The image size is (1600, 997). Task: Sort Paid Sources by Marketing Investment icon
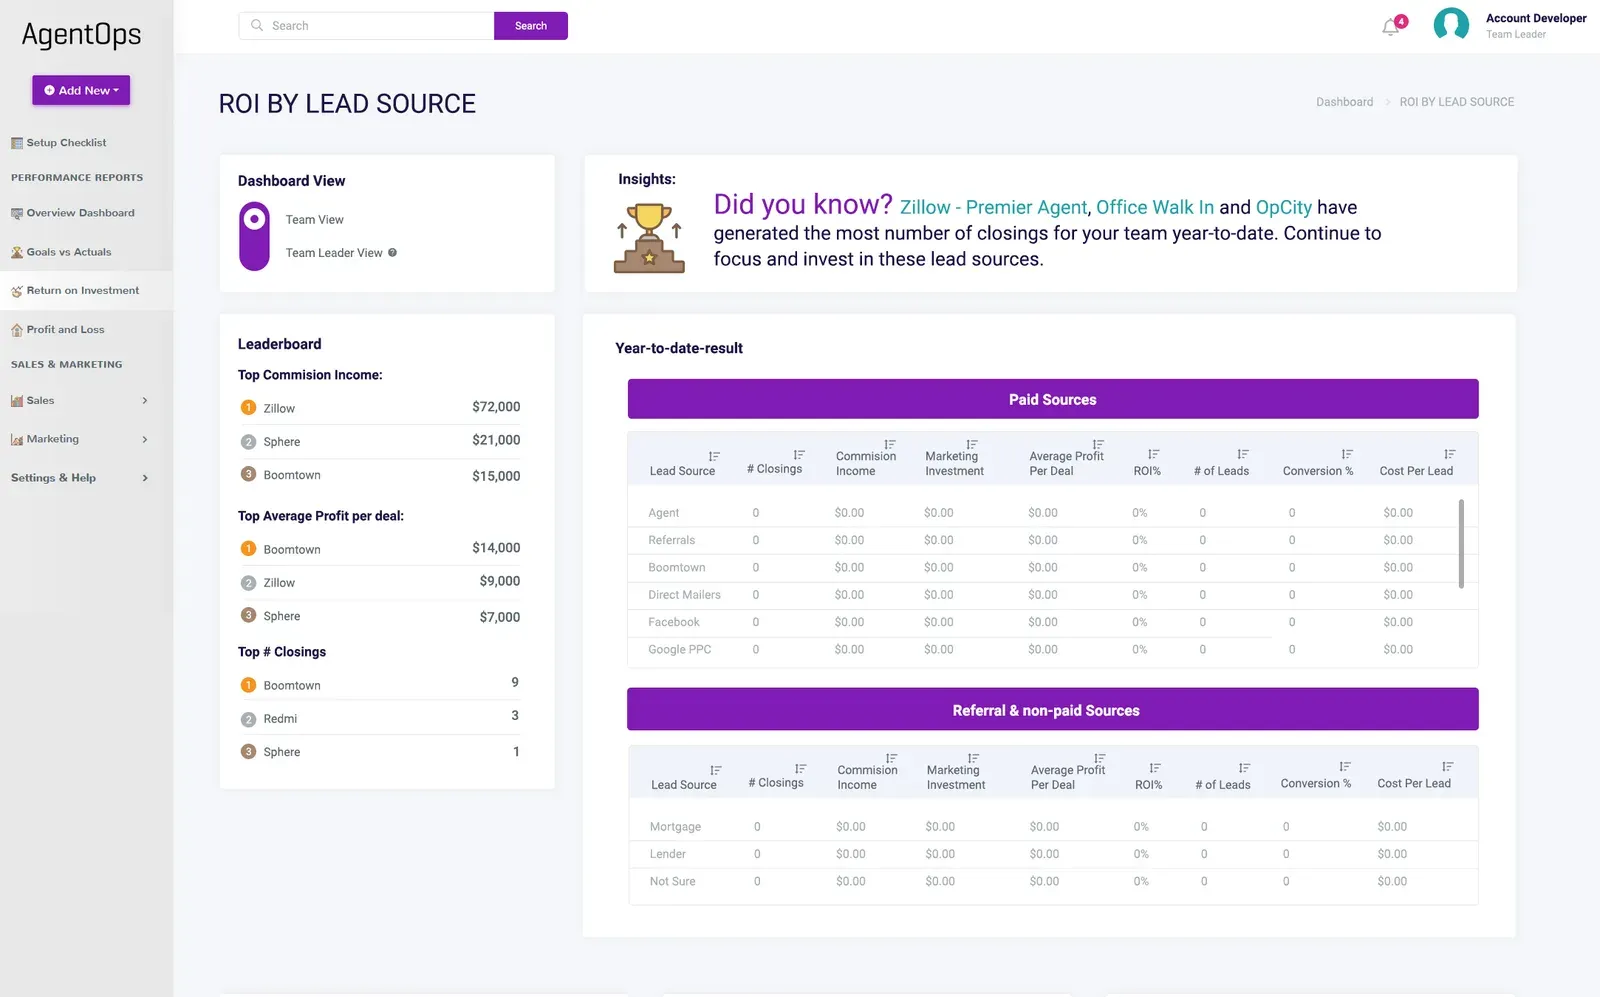972,444
